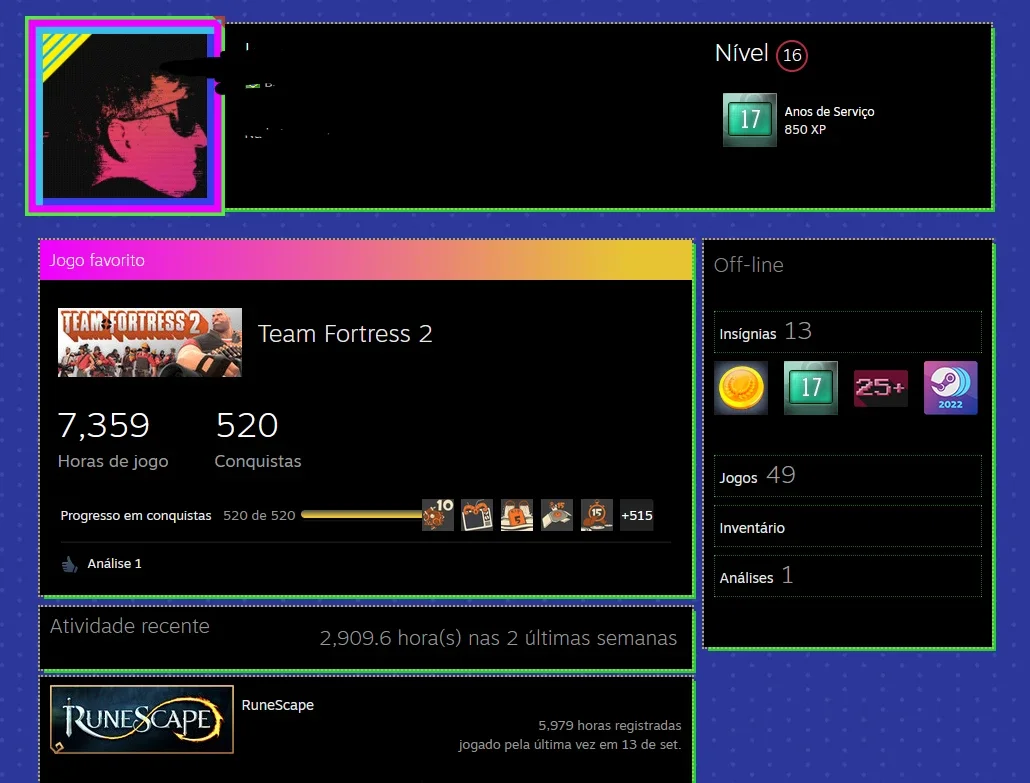
Task: View the calendar achievement icon
Action: tap(477, 515)
